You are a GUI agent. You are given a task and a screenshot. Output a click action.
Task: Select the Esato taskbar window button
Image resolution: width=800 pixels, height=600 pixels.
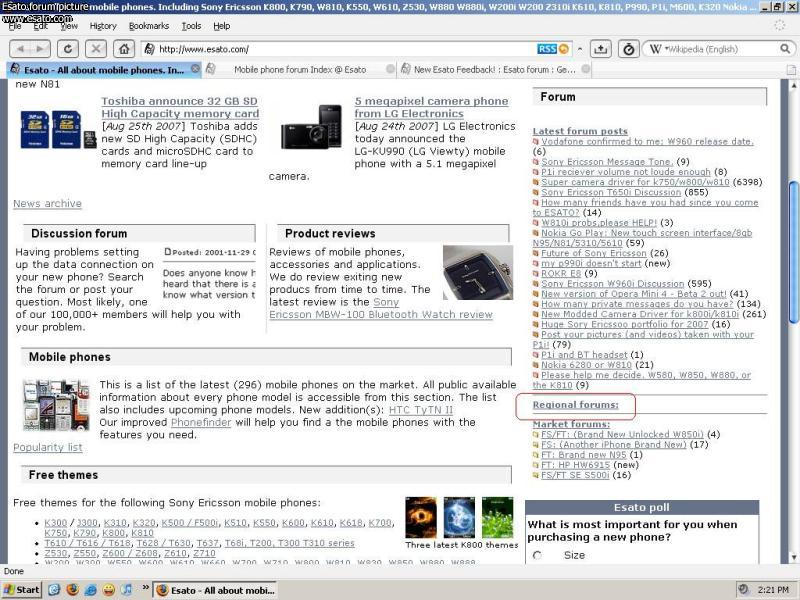point(215,590)
